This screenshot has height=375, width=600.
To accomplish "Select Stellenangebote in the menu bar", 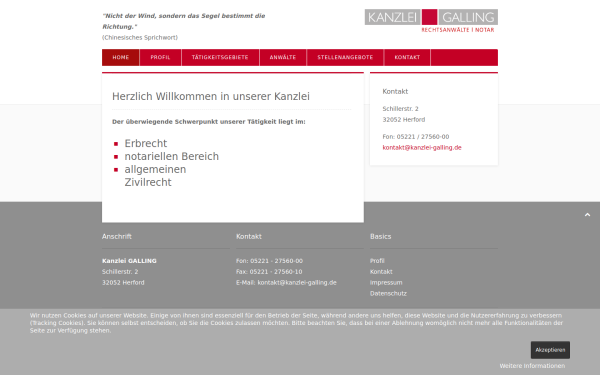I will (x=345, y=57).
